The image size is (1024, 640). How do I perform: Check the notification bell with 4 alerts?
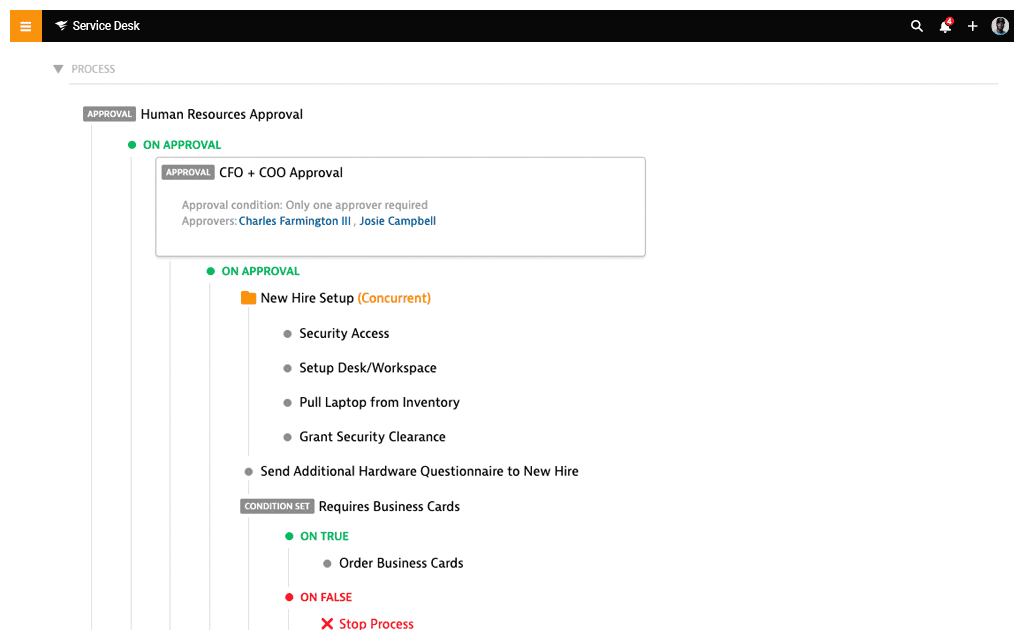click(x=945, y=26)
